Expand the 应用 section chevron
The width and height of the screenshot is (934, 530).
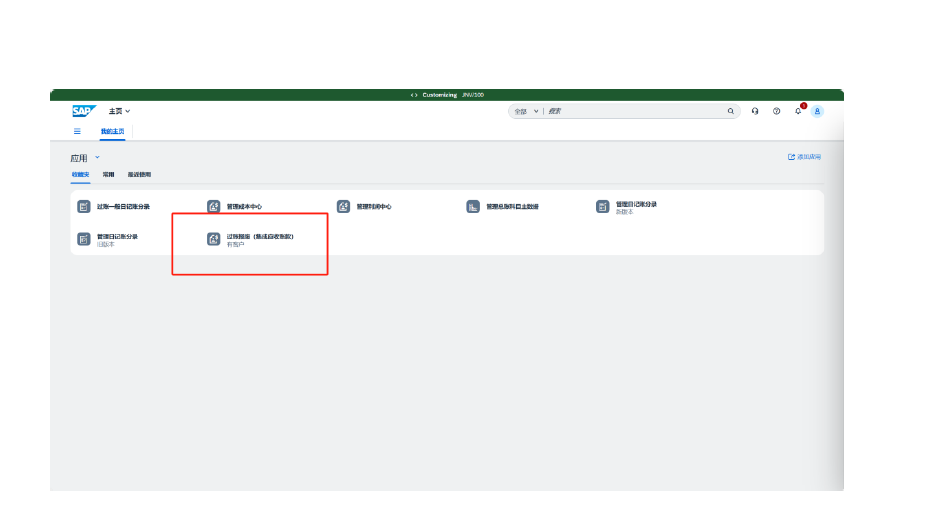(x=97, y=158)
